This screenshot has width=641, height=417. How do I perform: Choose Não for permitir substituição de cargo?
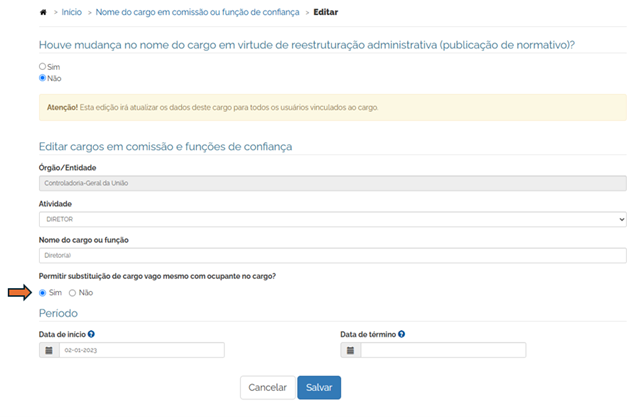(72, 293)
